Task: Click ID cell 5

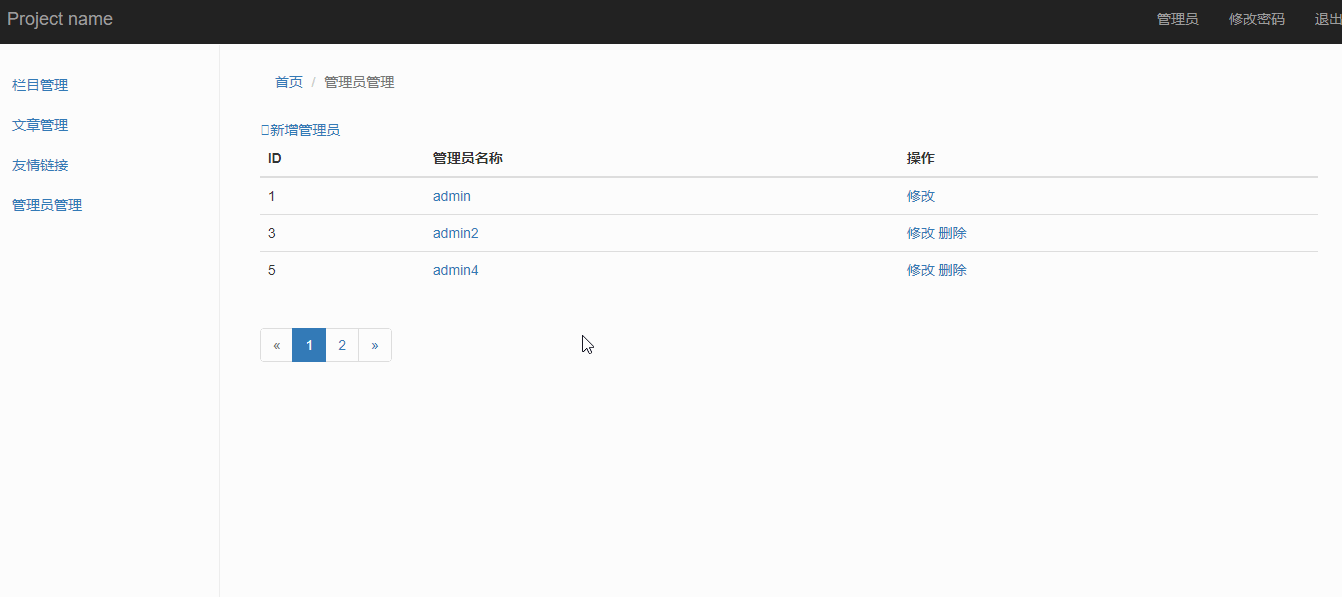Action: coord(272,270)
